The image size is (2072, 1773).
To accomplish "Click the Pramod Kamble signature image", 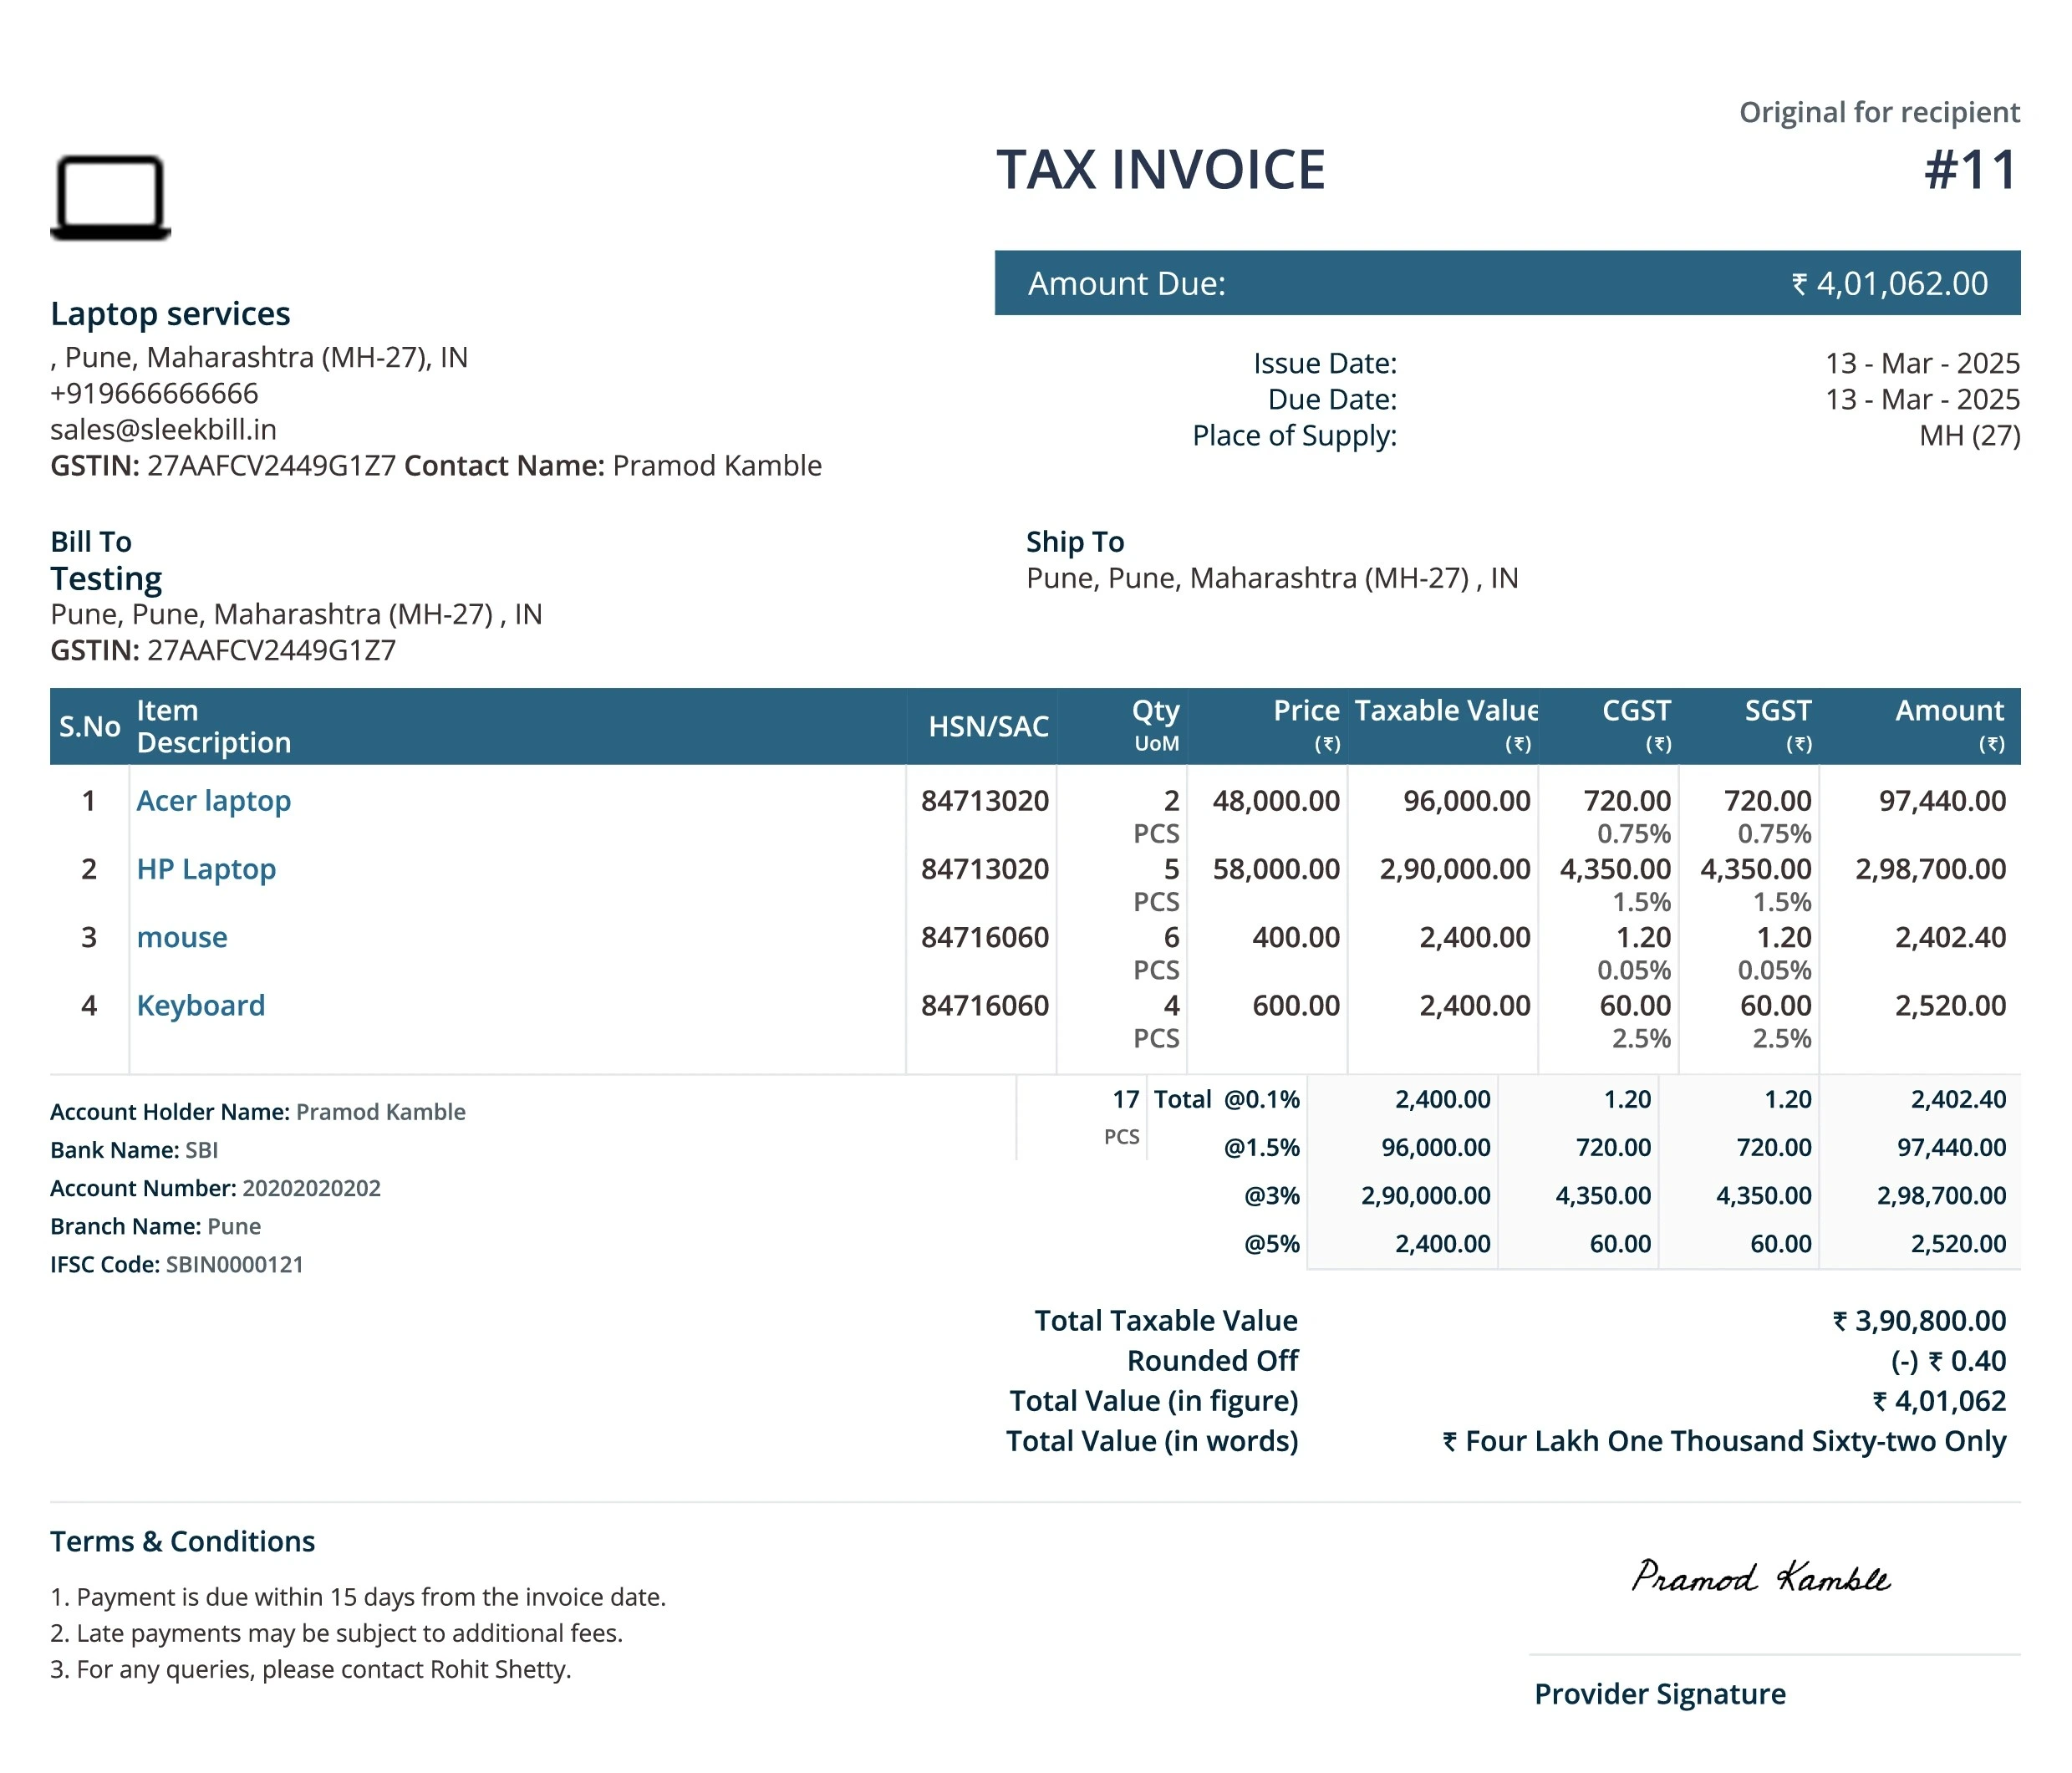I will pyautogui.click(x=1760, y=1577).
